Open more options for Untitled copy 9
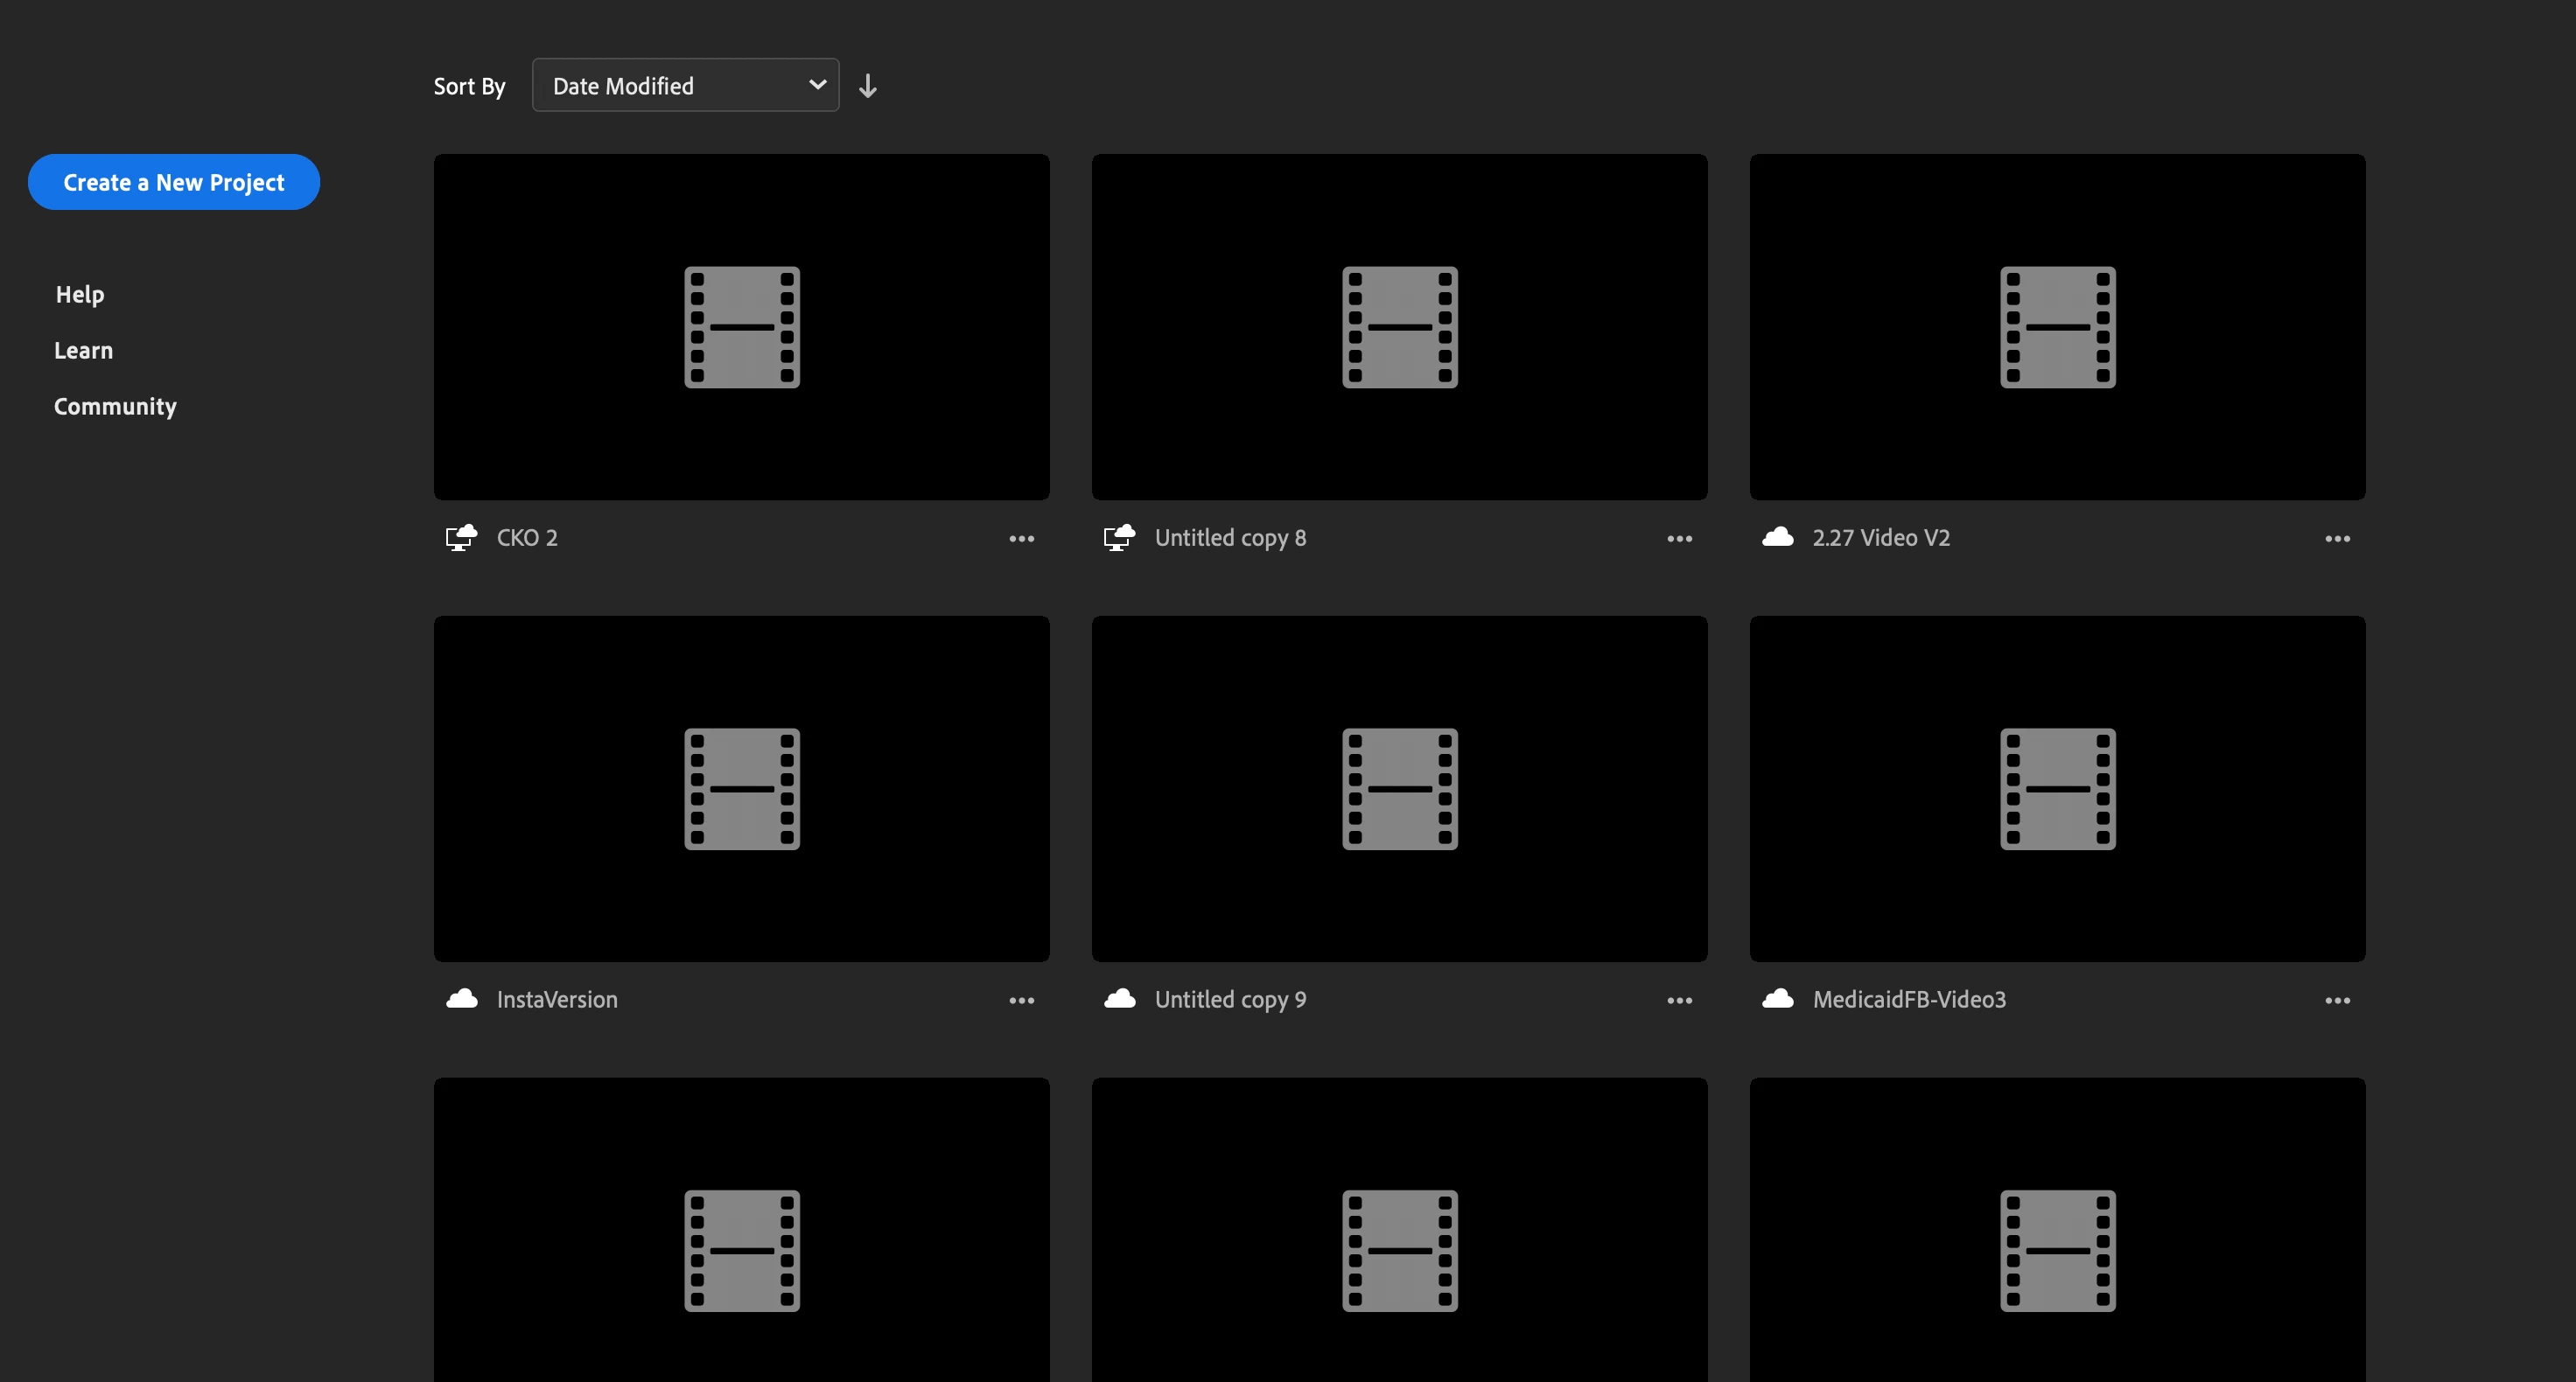The image size is (2576, 1382). (1679, 1001)
